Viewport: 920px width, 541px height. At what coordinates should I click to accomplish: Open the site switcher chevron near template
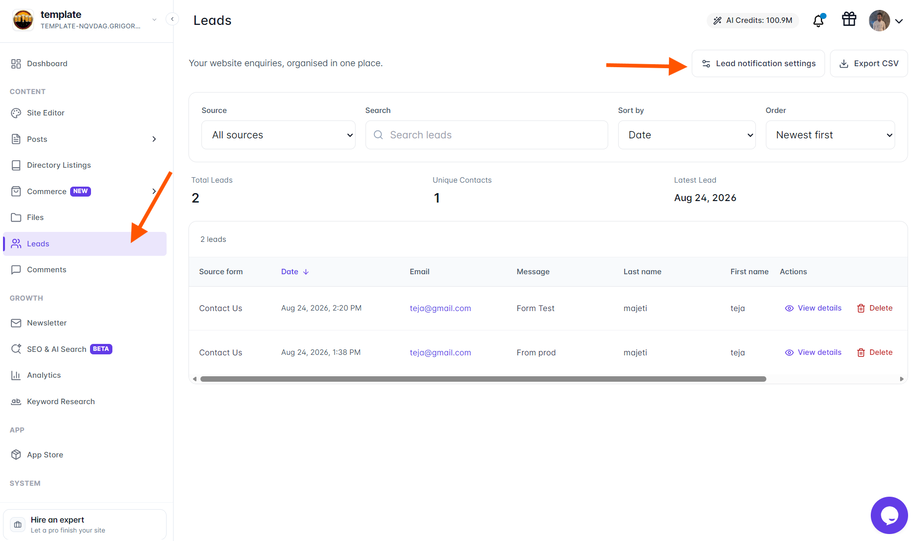(154, 20)
